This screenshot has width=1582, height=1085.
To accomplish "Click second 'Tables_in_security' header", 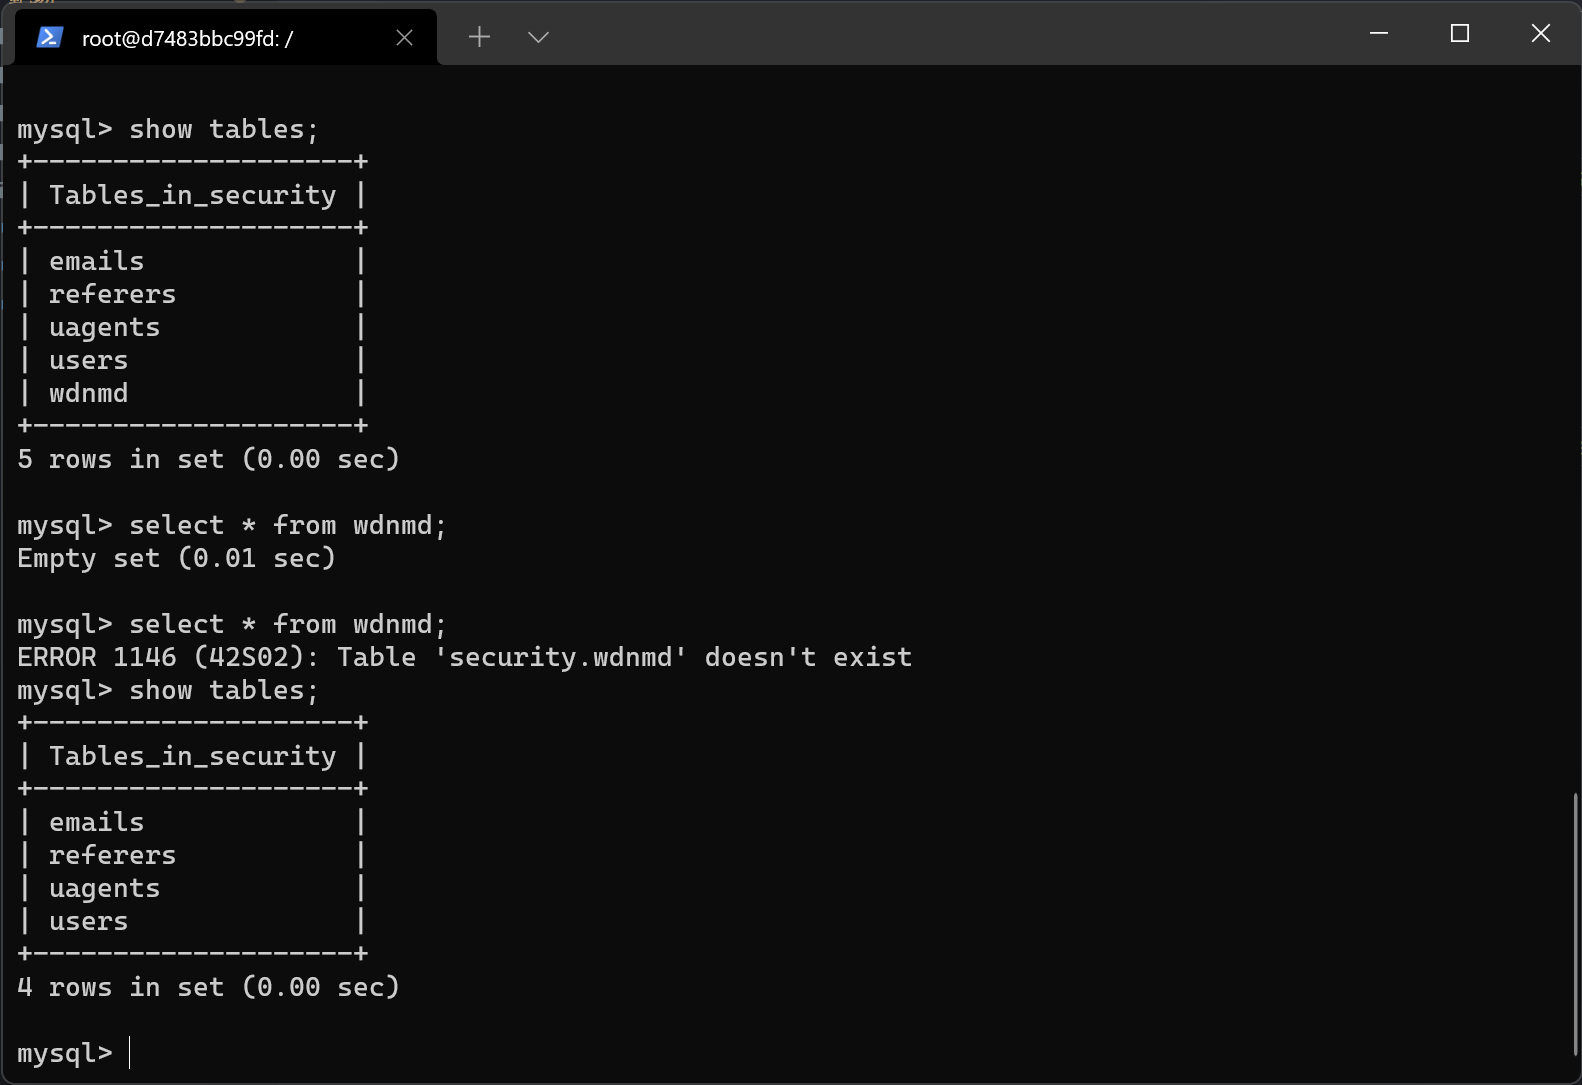I will click(x=193, y=757).
